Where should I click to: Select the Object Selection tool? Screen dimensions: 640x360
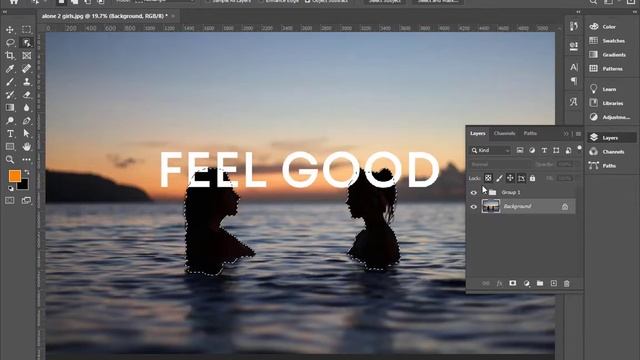[27, 42]
